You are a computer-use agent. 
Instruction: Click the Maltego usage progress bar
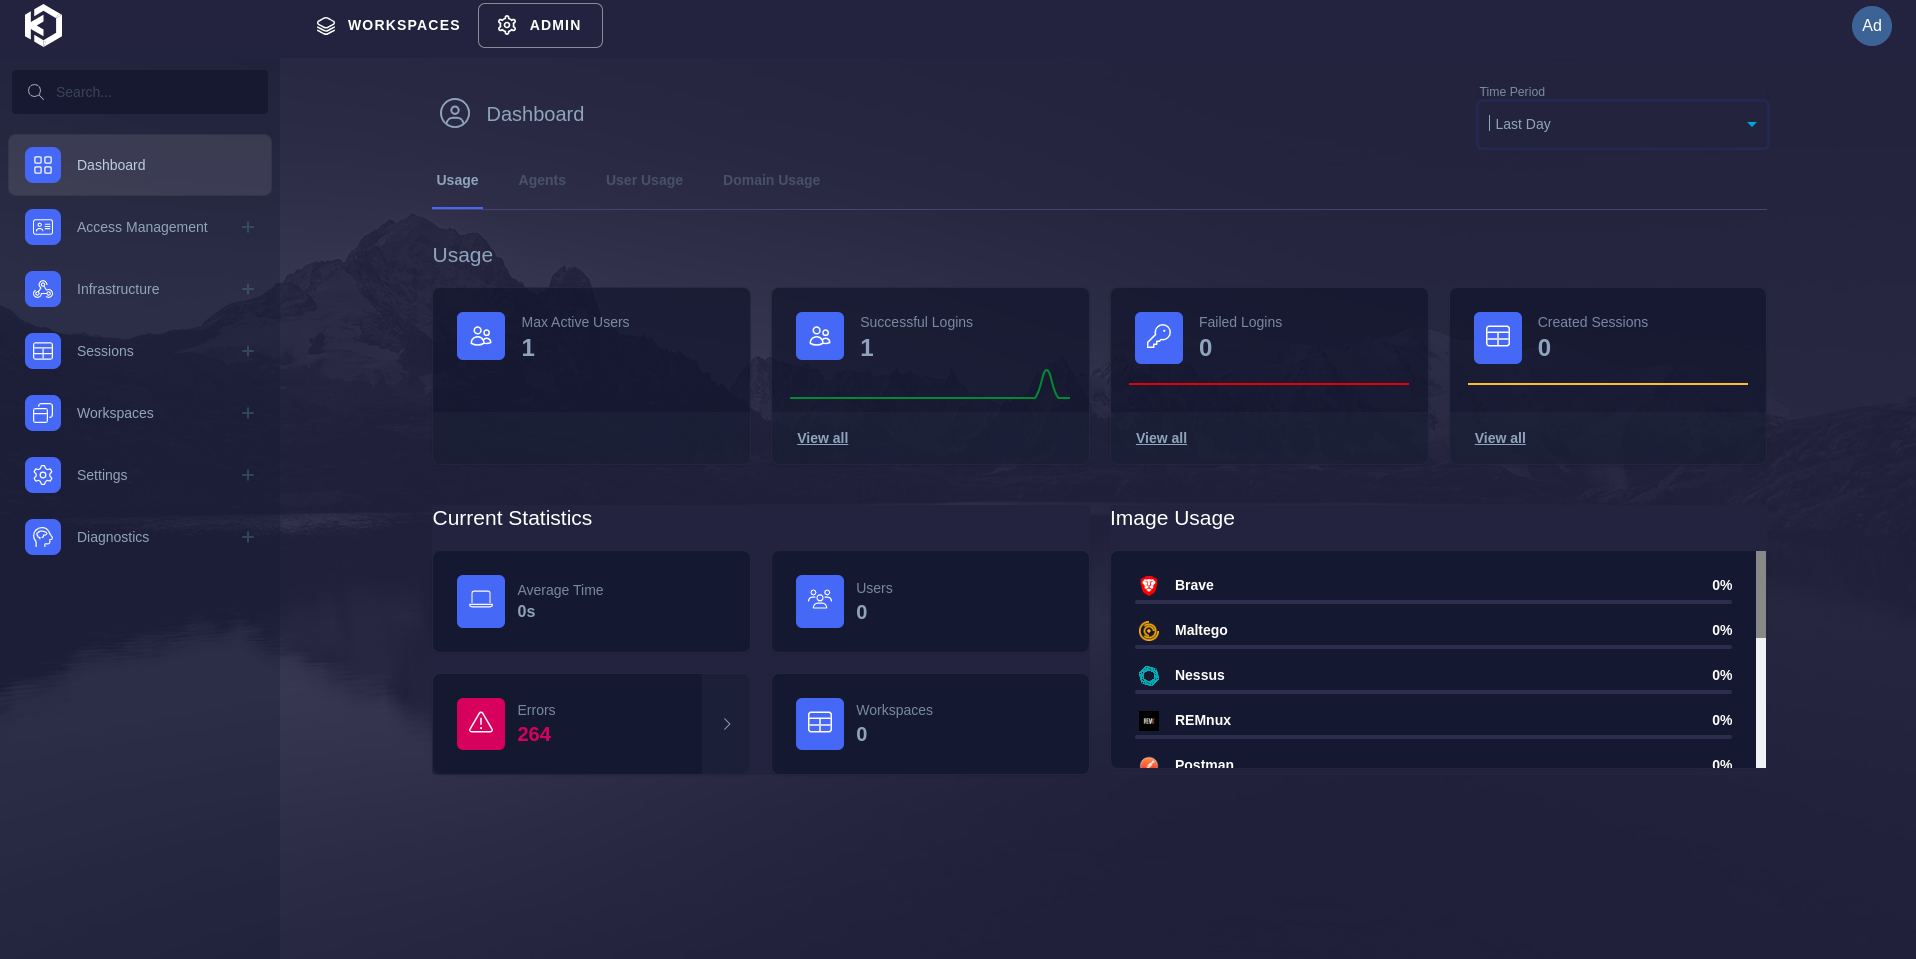click(1433, 647)
